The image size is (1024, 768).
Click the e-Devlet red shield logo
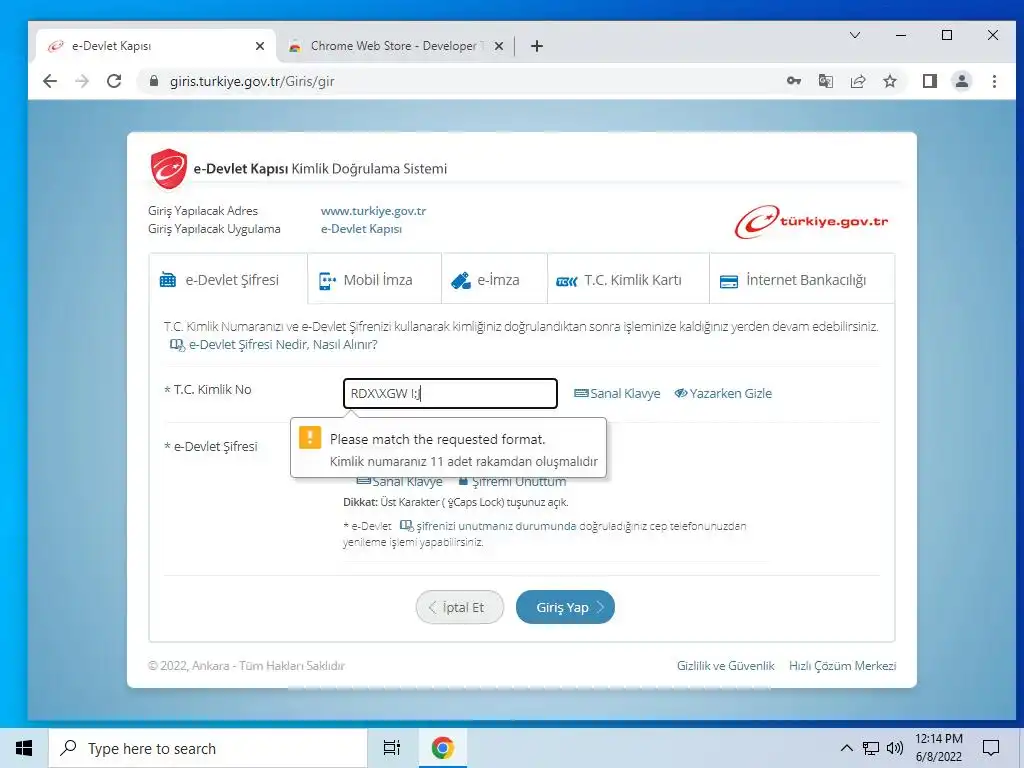[x=168, y=168]
